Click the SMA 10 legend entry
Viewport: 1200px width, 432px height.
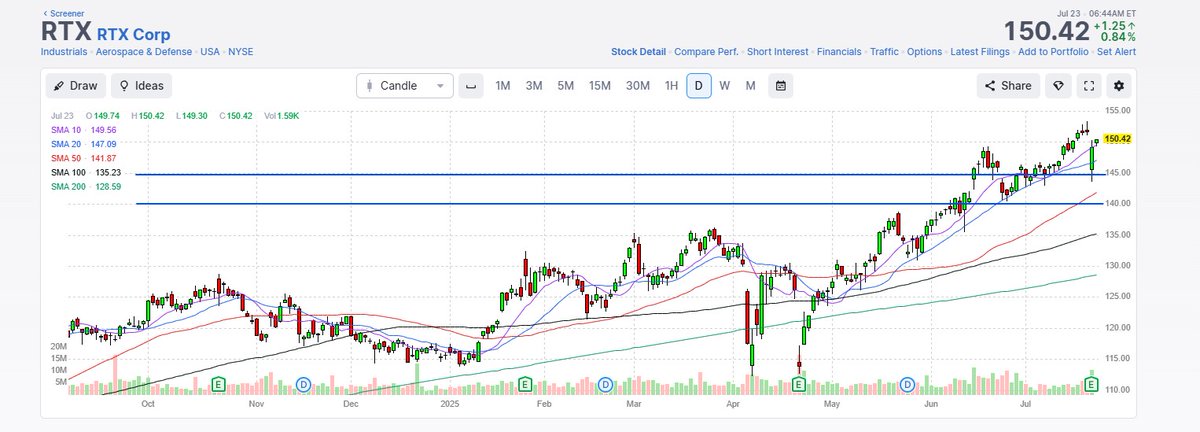84,130
